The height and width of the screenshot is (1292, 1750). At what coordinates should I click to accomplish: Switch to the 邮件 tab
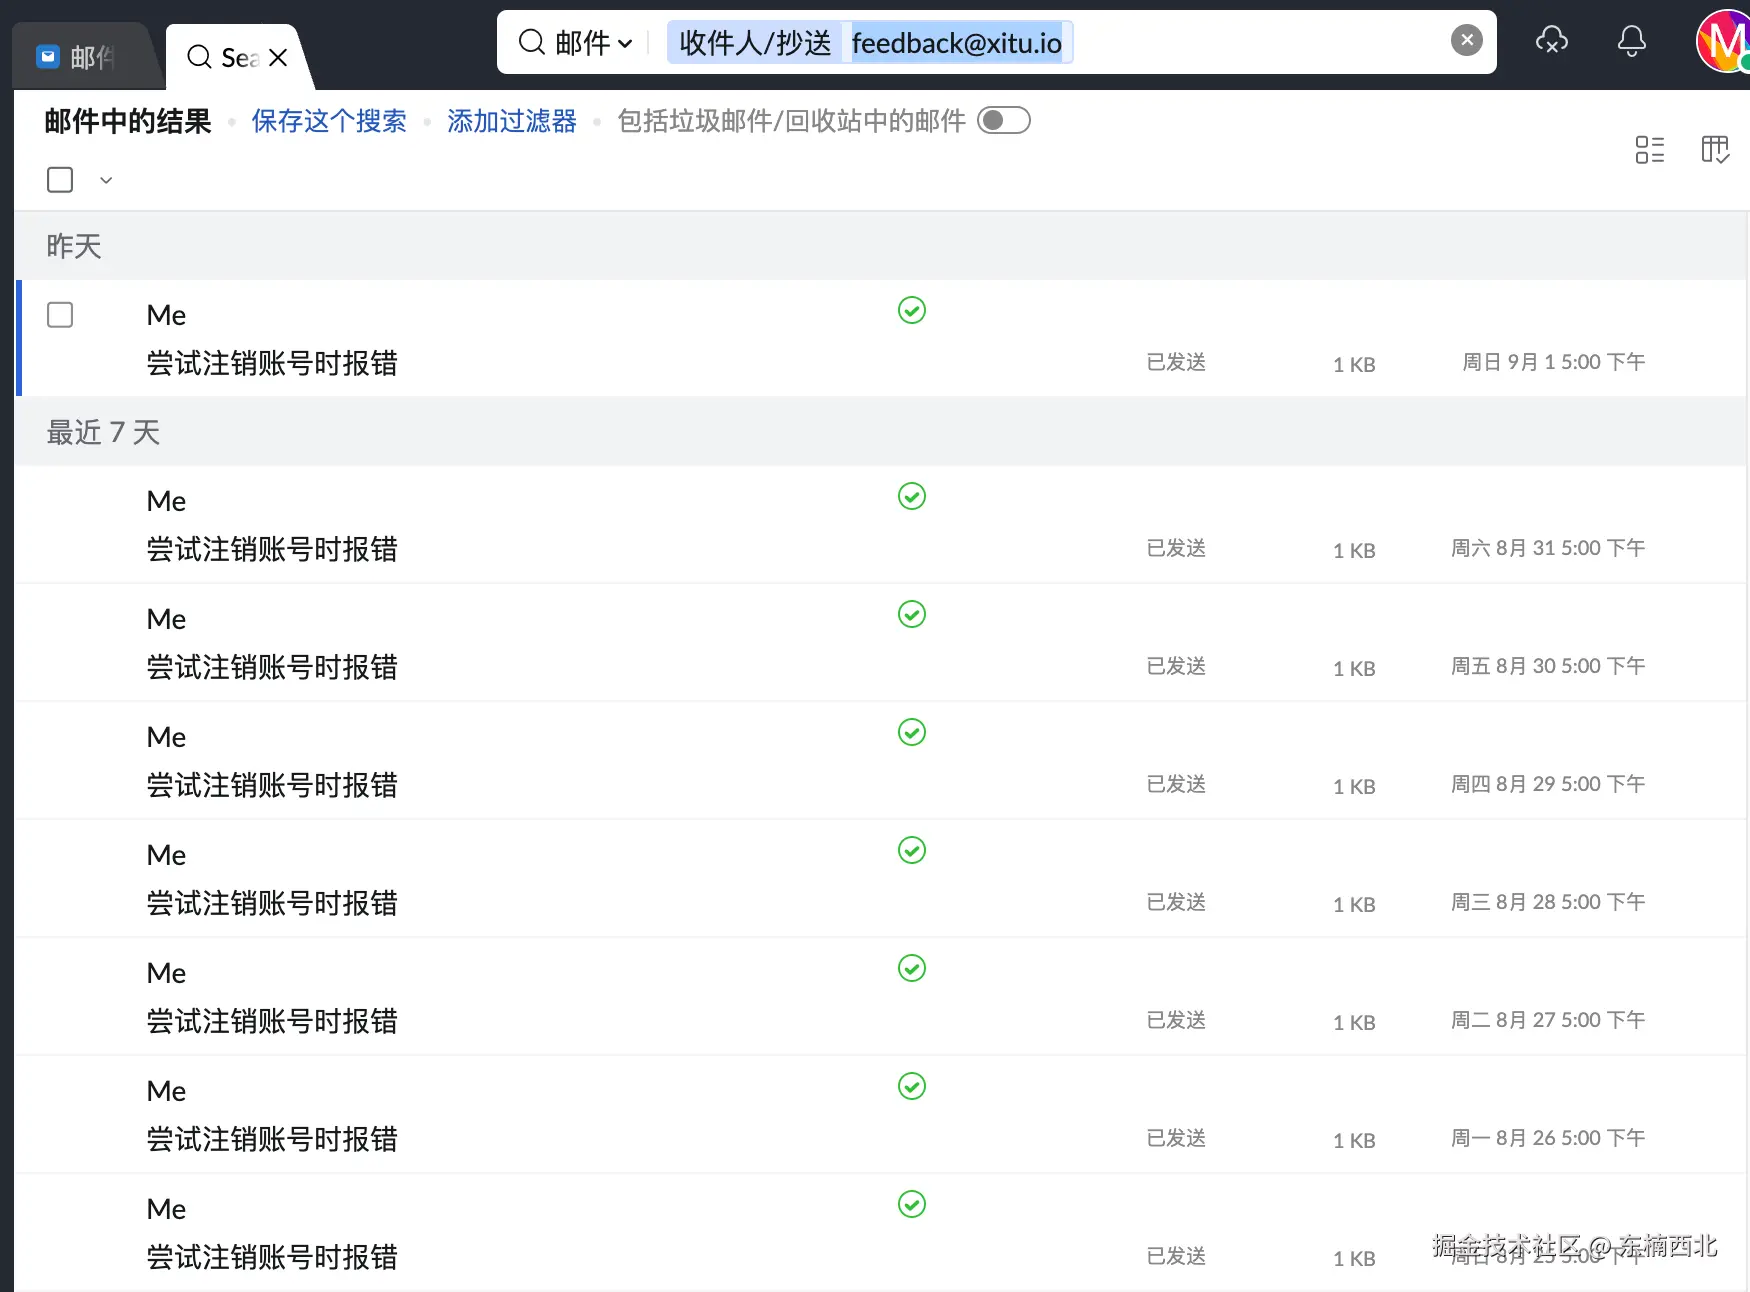pyautogui.click(x=88, y=56)
